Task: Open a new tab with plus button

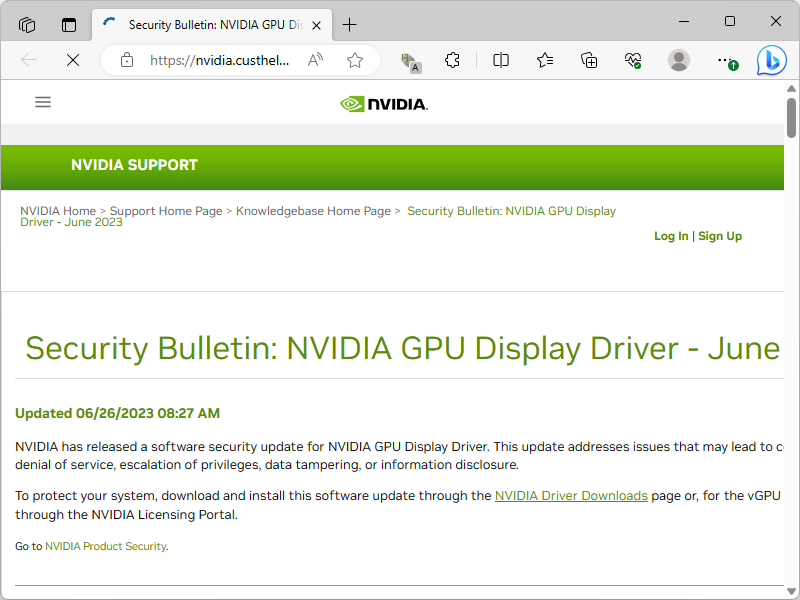Action: (x=349, y=24)
